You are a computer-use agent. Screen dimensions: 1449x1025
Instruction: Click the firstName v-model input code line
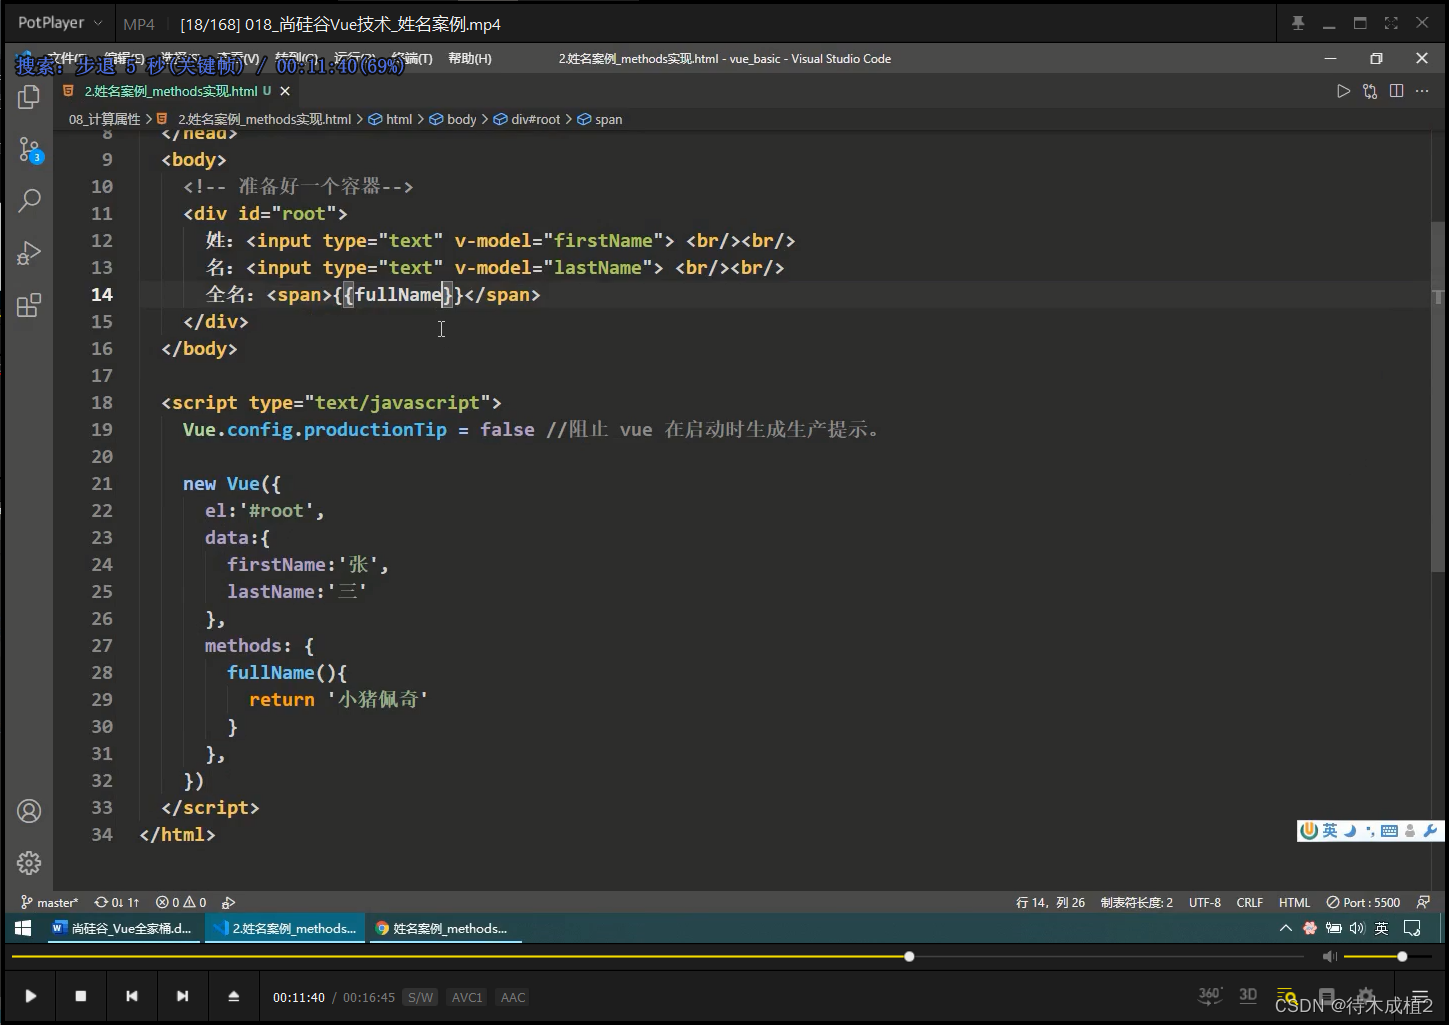[x=500, y=240]
